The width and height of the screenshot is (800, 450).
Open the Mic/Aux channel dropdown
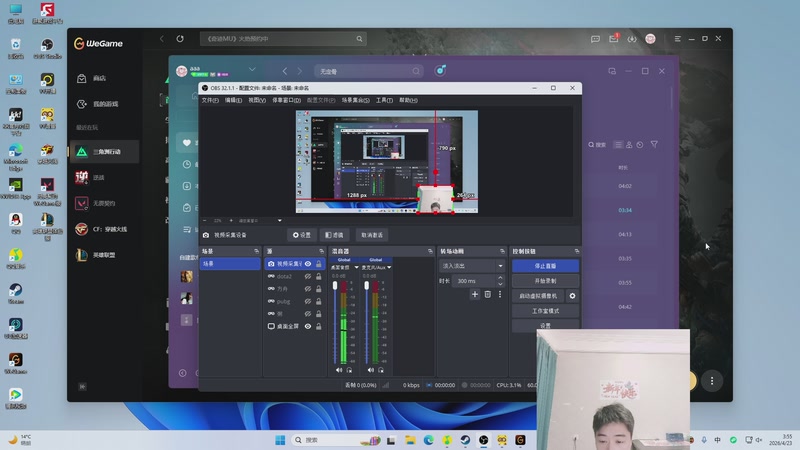(389, 267)
